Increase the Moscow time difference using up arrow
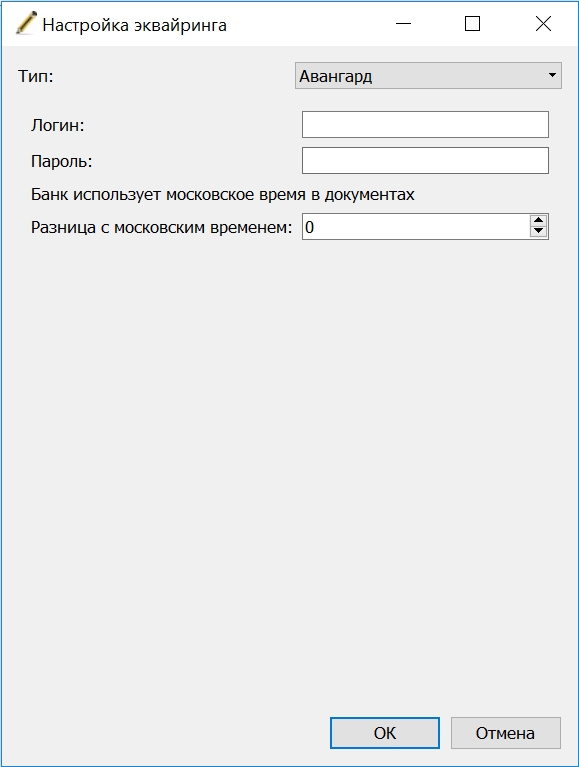Image resolution: width=579 pixels, height=767 pixels. point(538,220)
